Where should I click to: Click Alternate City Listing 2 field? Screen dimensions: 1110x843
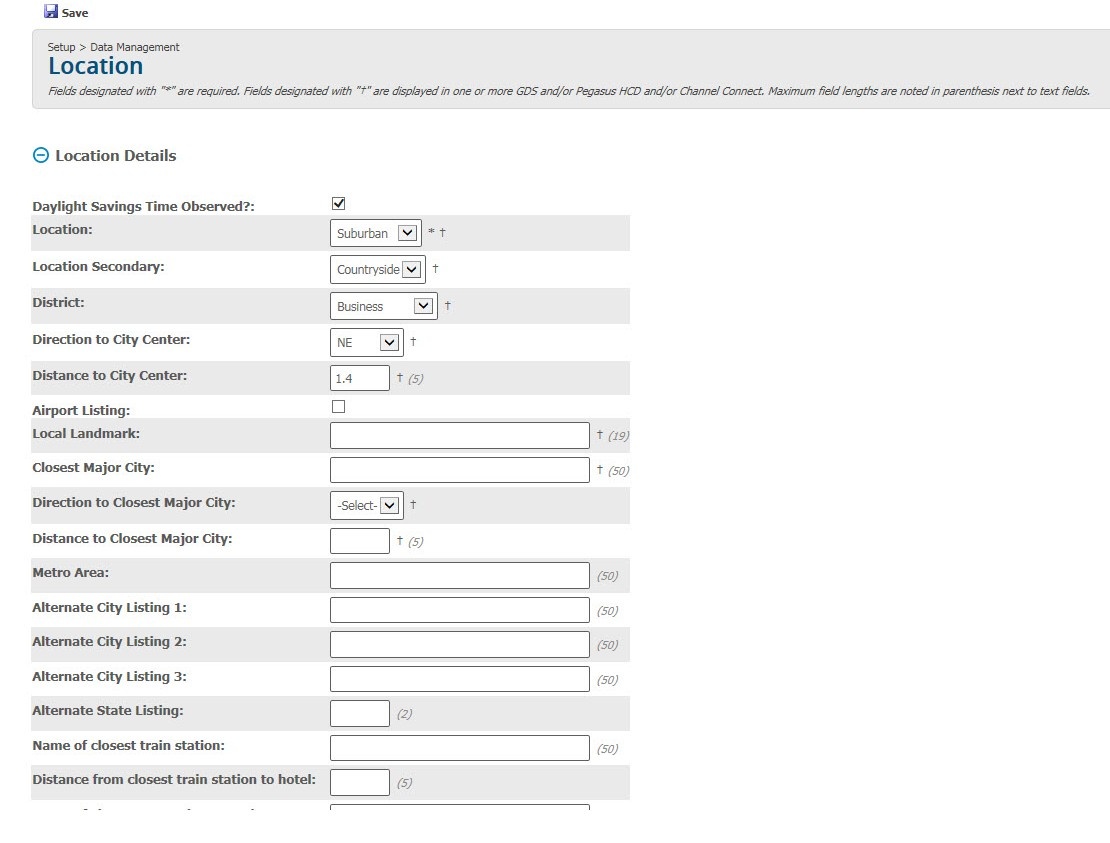[459, 644]
